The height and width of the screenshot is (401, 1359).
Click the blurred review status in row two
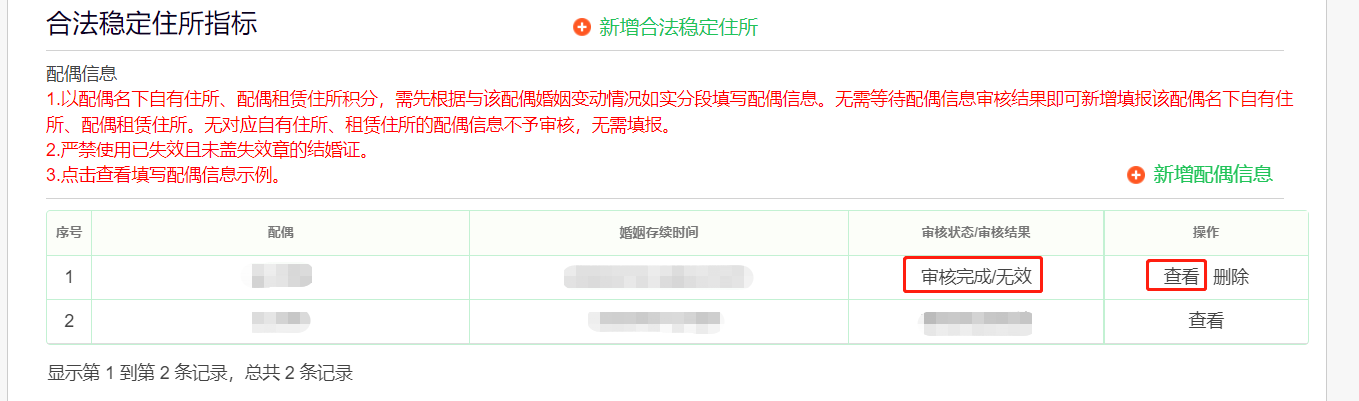(x=976, y=321)
